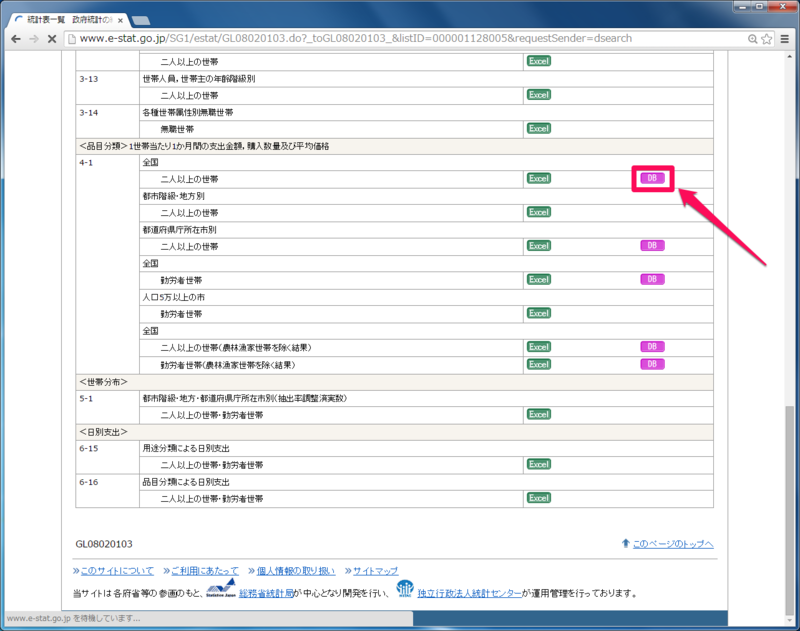
Task: Download Excel for 3-13 二人以上の世帯
Action: coord(539,95)
